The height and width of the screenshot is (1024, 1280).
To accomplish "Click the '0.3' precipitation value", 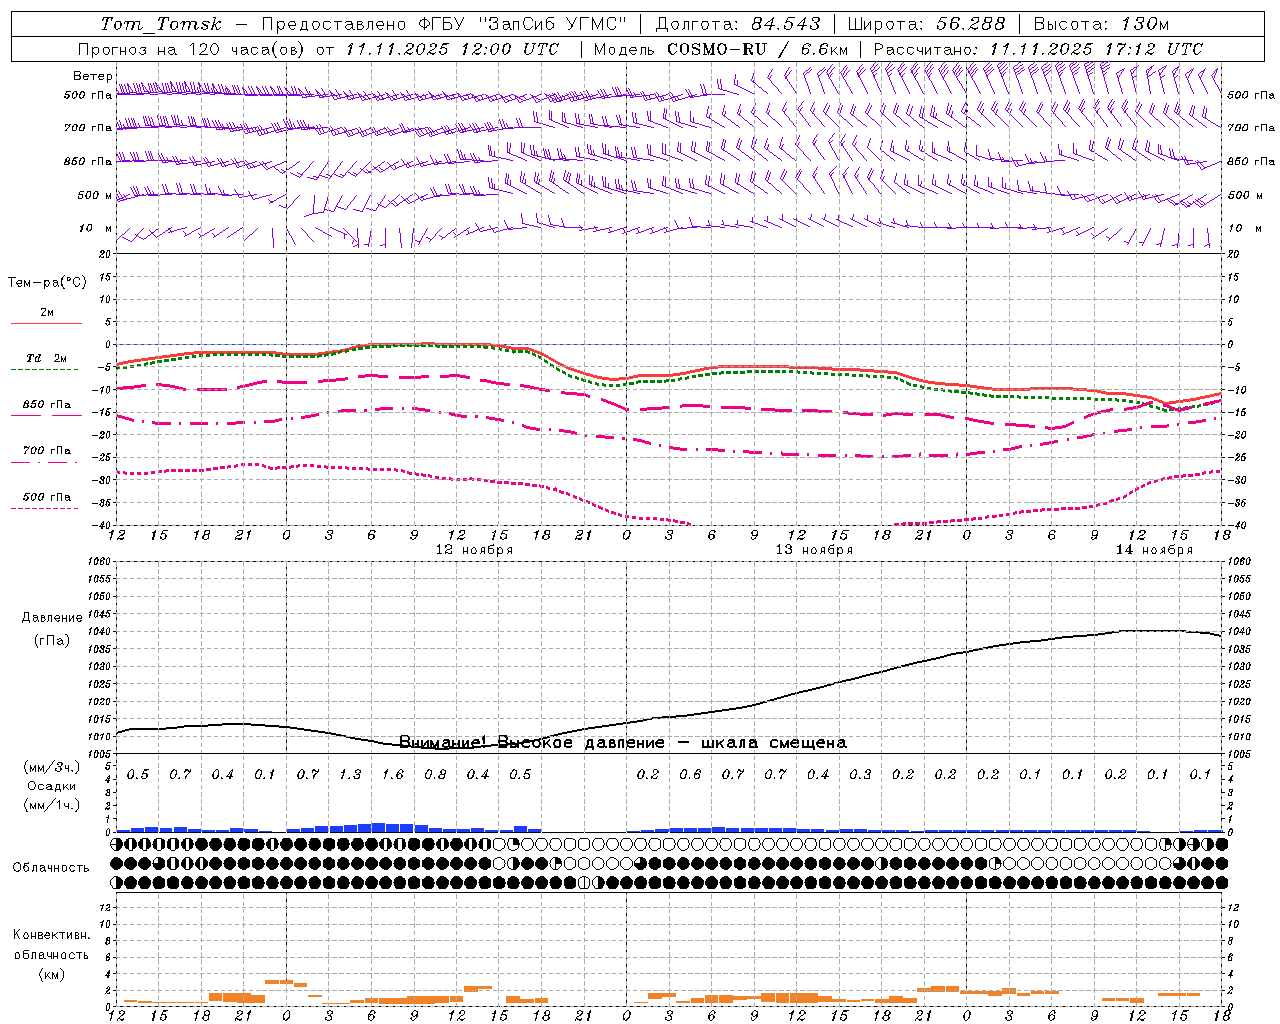I will (x=860, y=775).
